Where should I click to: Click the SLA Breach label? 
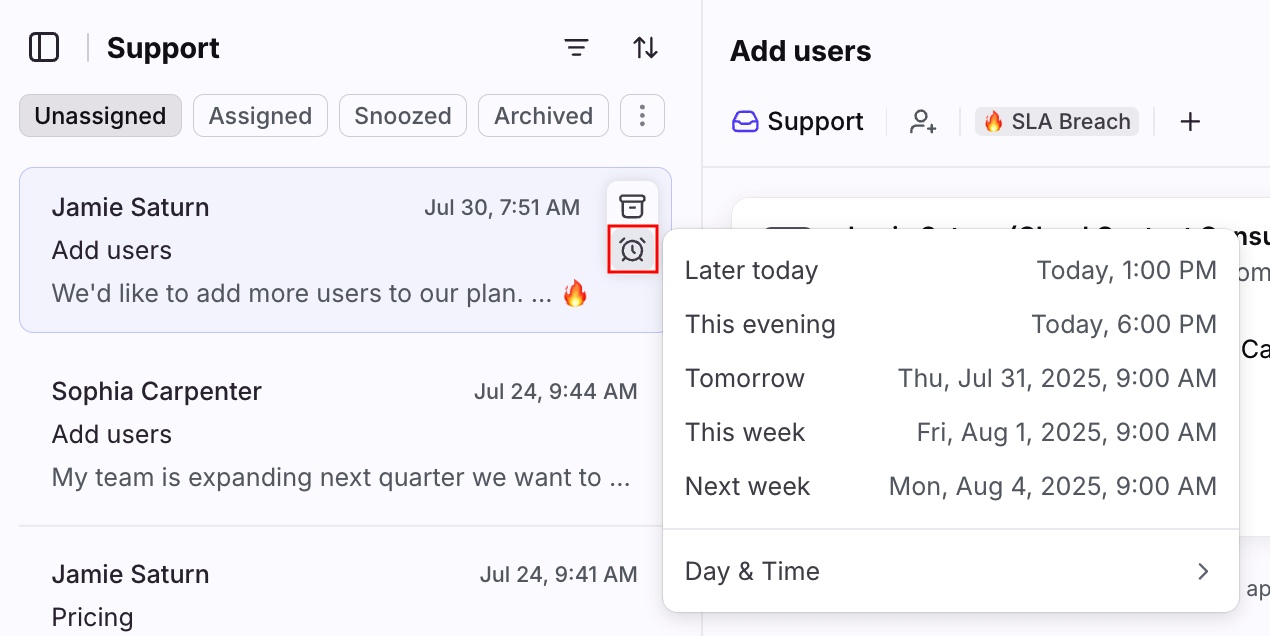1057,122
